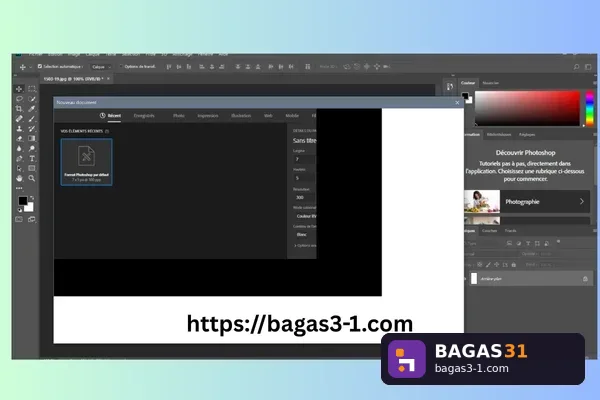600x400 pixels.
Task: Open the Tracés panel tab
Action: 510,231
